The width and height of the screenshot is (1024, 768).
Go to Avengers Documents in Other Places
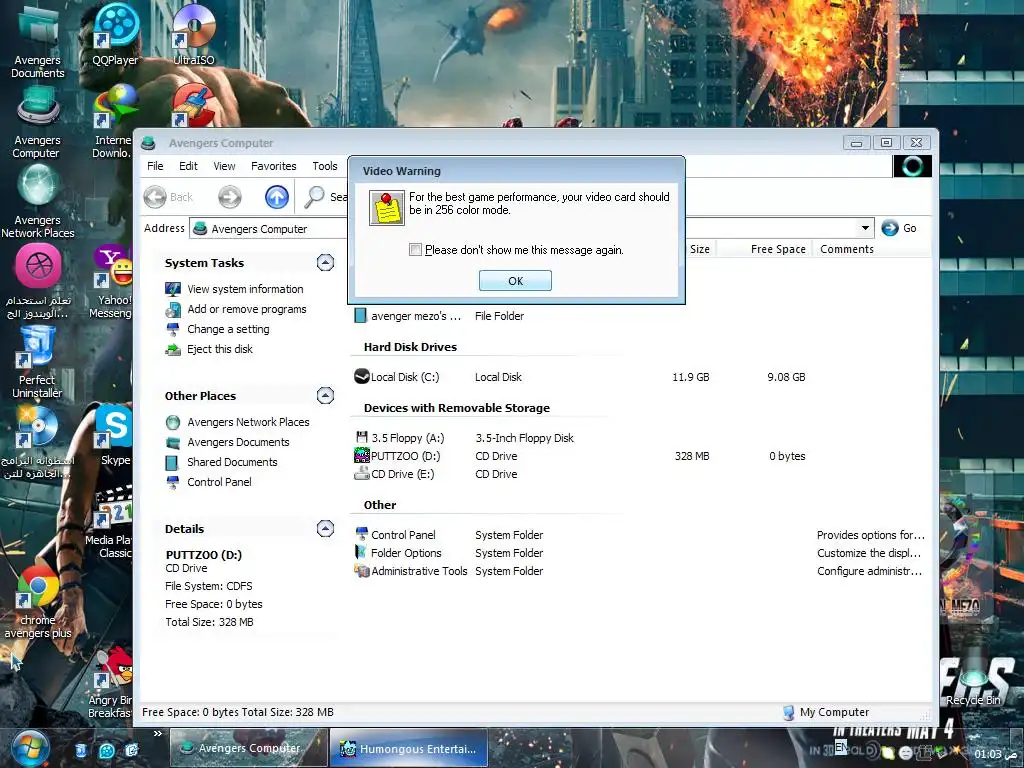(238, 442)
